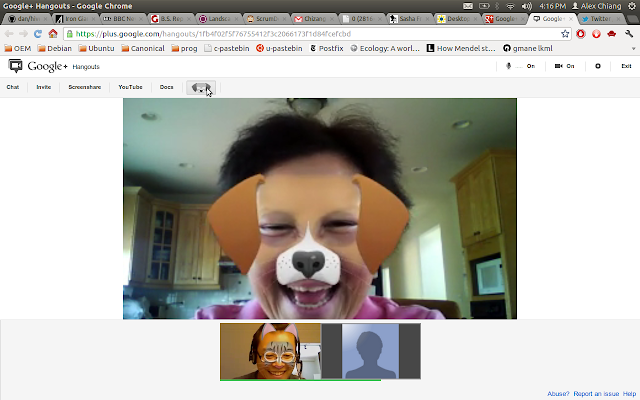The image size is (640, 400).
Task: Click the Abuse? link
Action: 558,394
